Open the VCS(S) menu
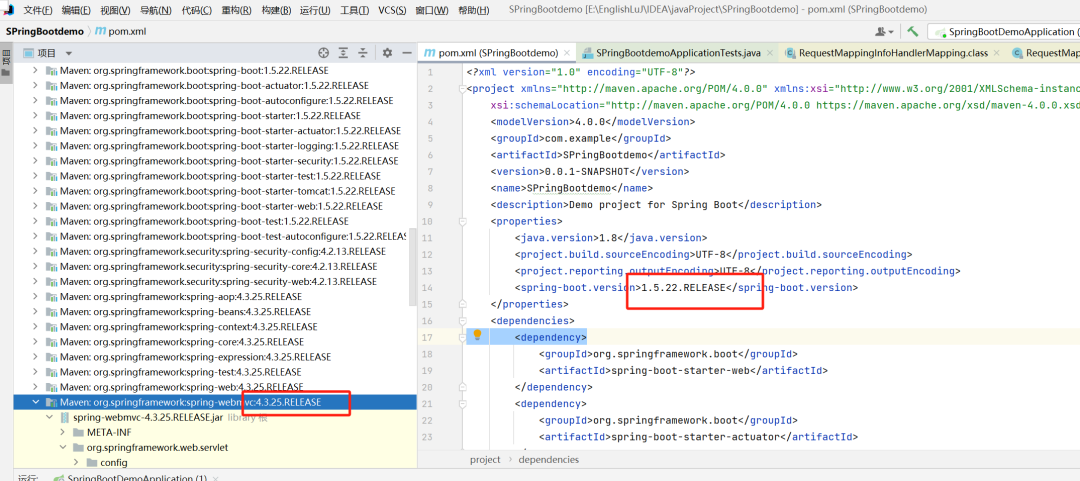 point(393,10)
